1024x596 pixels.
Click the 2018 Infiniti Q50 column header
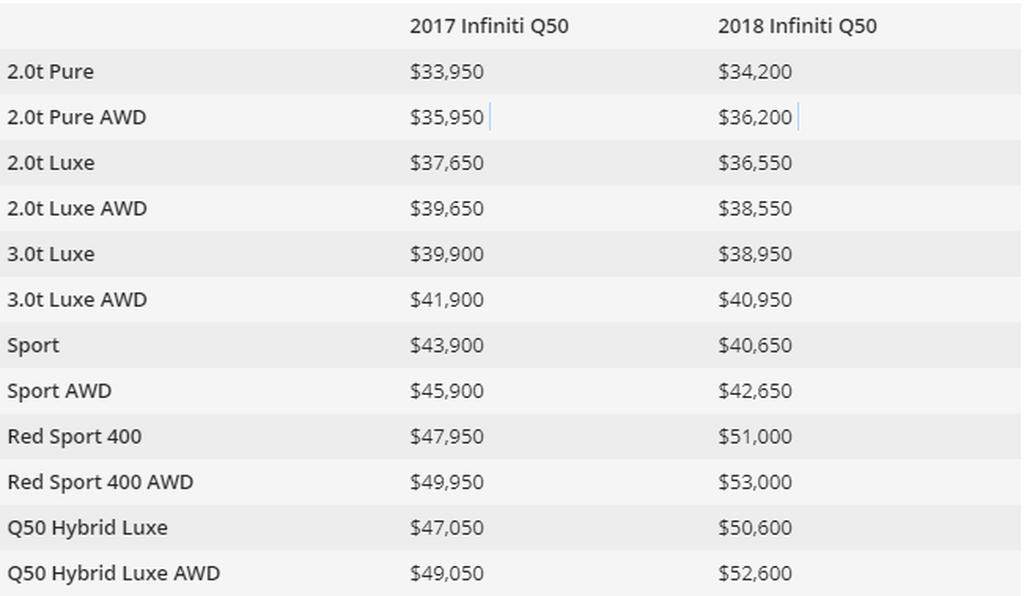coord(796,26)
